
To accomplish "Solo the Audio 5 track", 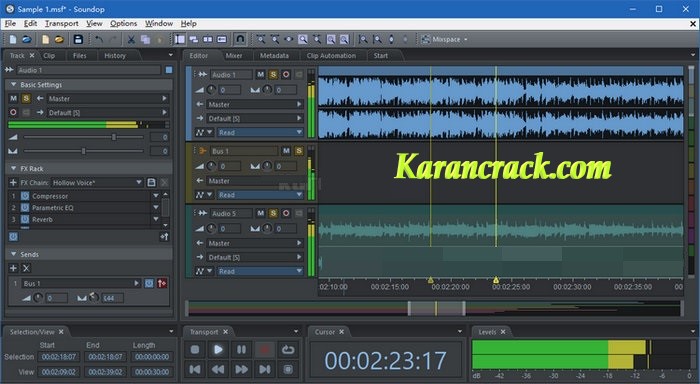I will pyautogui.click(x=273, y=213).
